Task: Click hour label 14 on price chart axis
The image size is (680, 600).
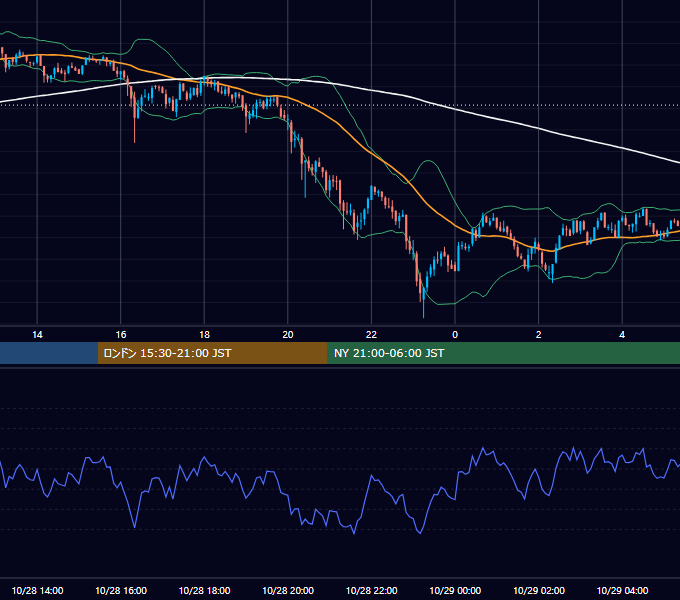Action: point(37,335)
